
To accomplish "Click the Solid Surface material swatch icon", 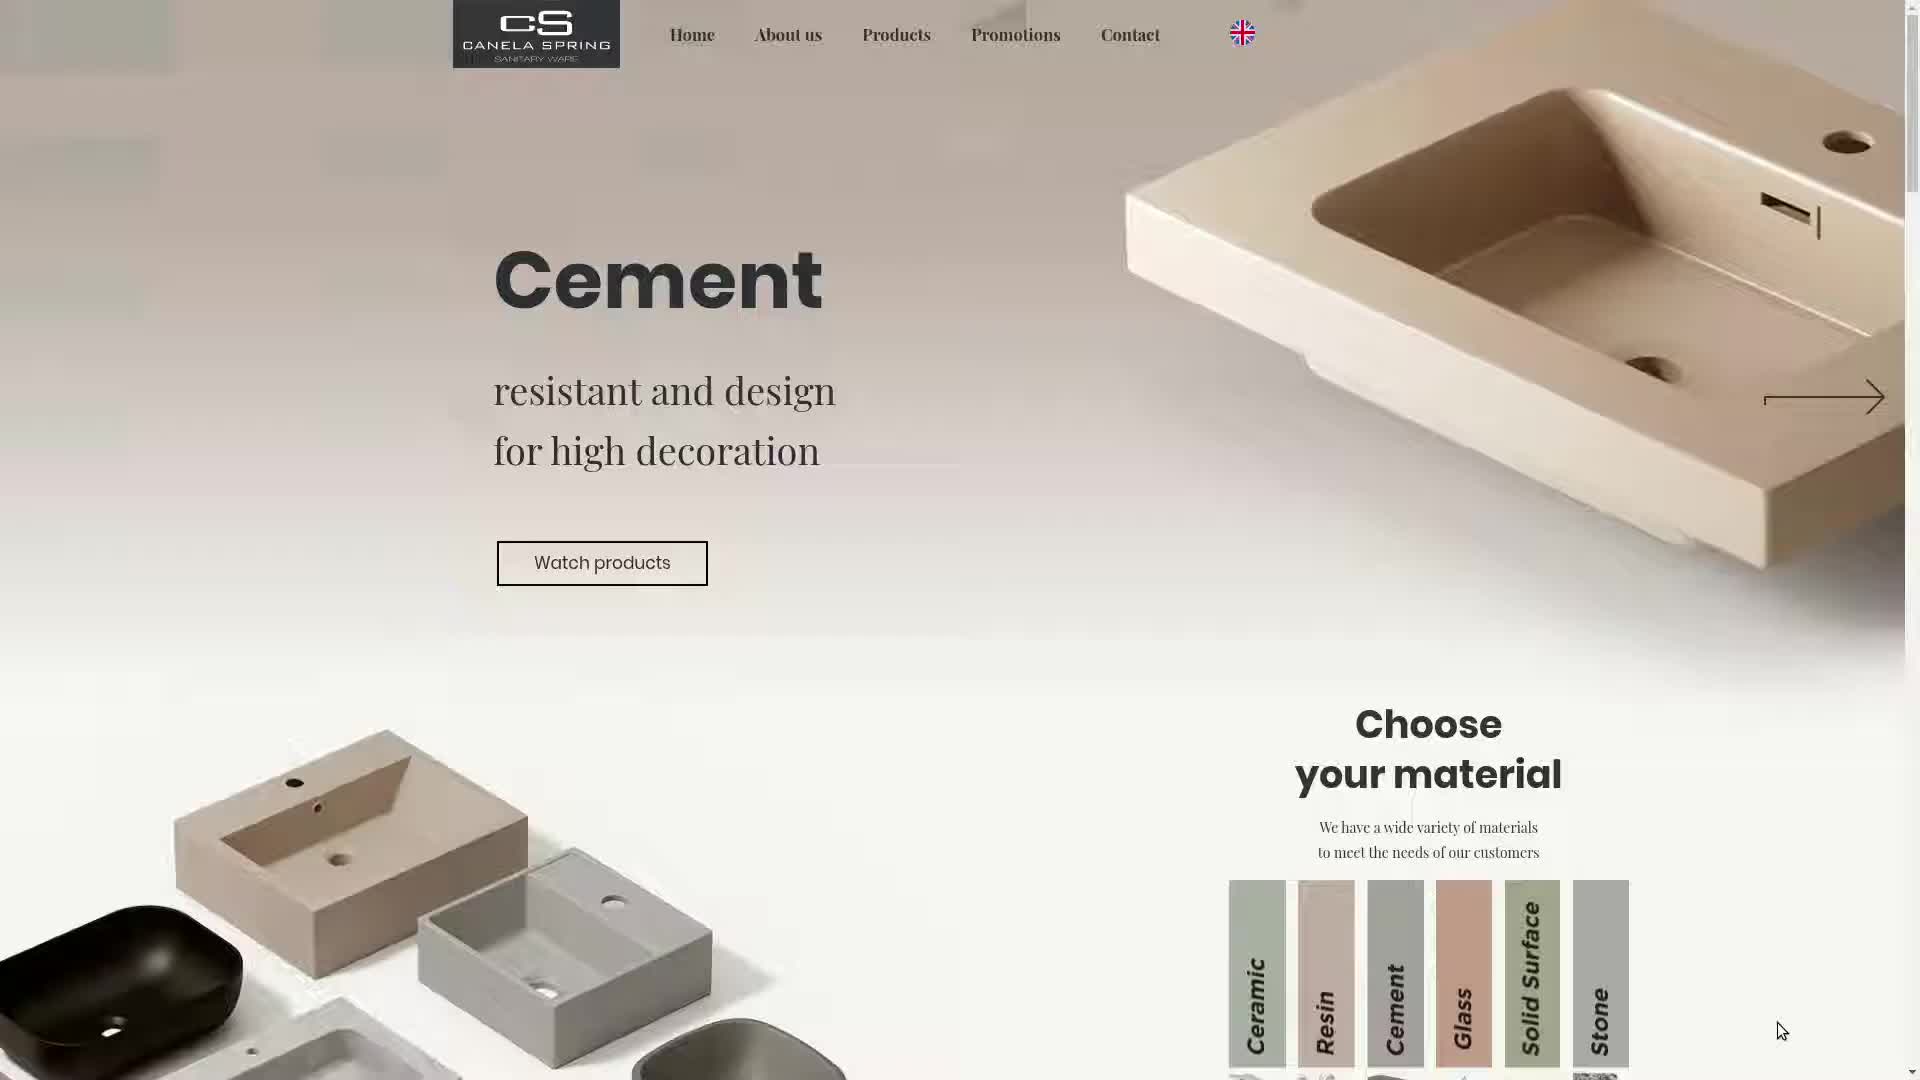I will click(1531, 973).
